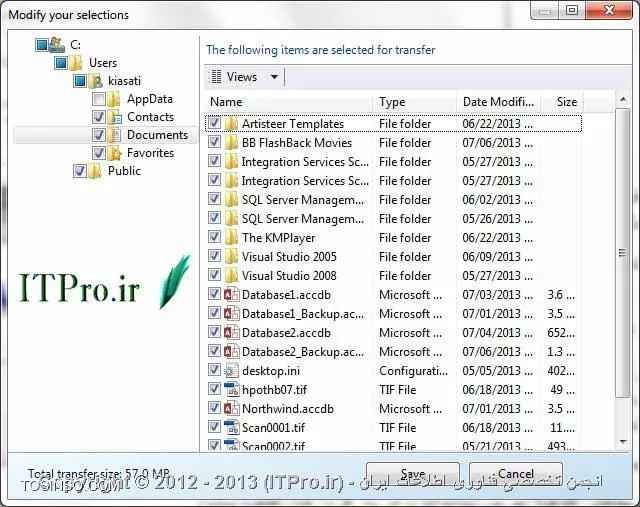The width and height of the screenshot is (640, 507).
Task: Click the Public folder icon
Action: pyautogui.click(x=95, y=171)
